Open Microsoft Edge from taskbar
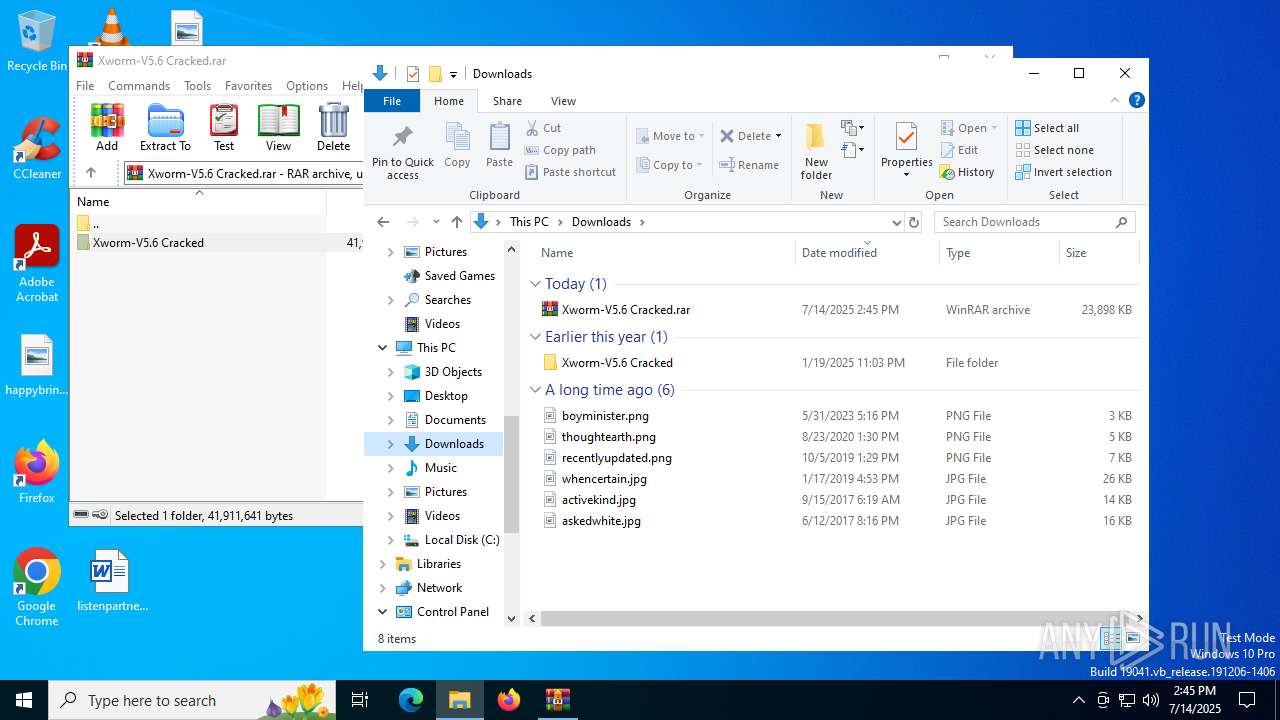Image resolution: width=1280 pixels, height=720 pixels. point(411,700)
